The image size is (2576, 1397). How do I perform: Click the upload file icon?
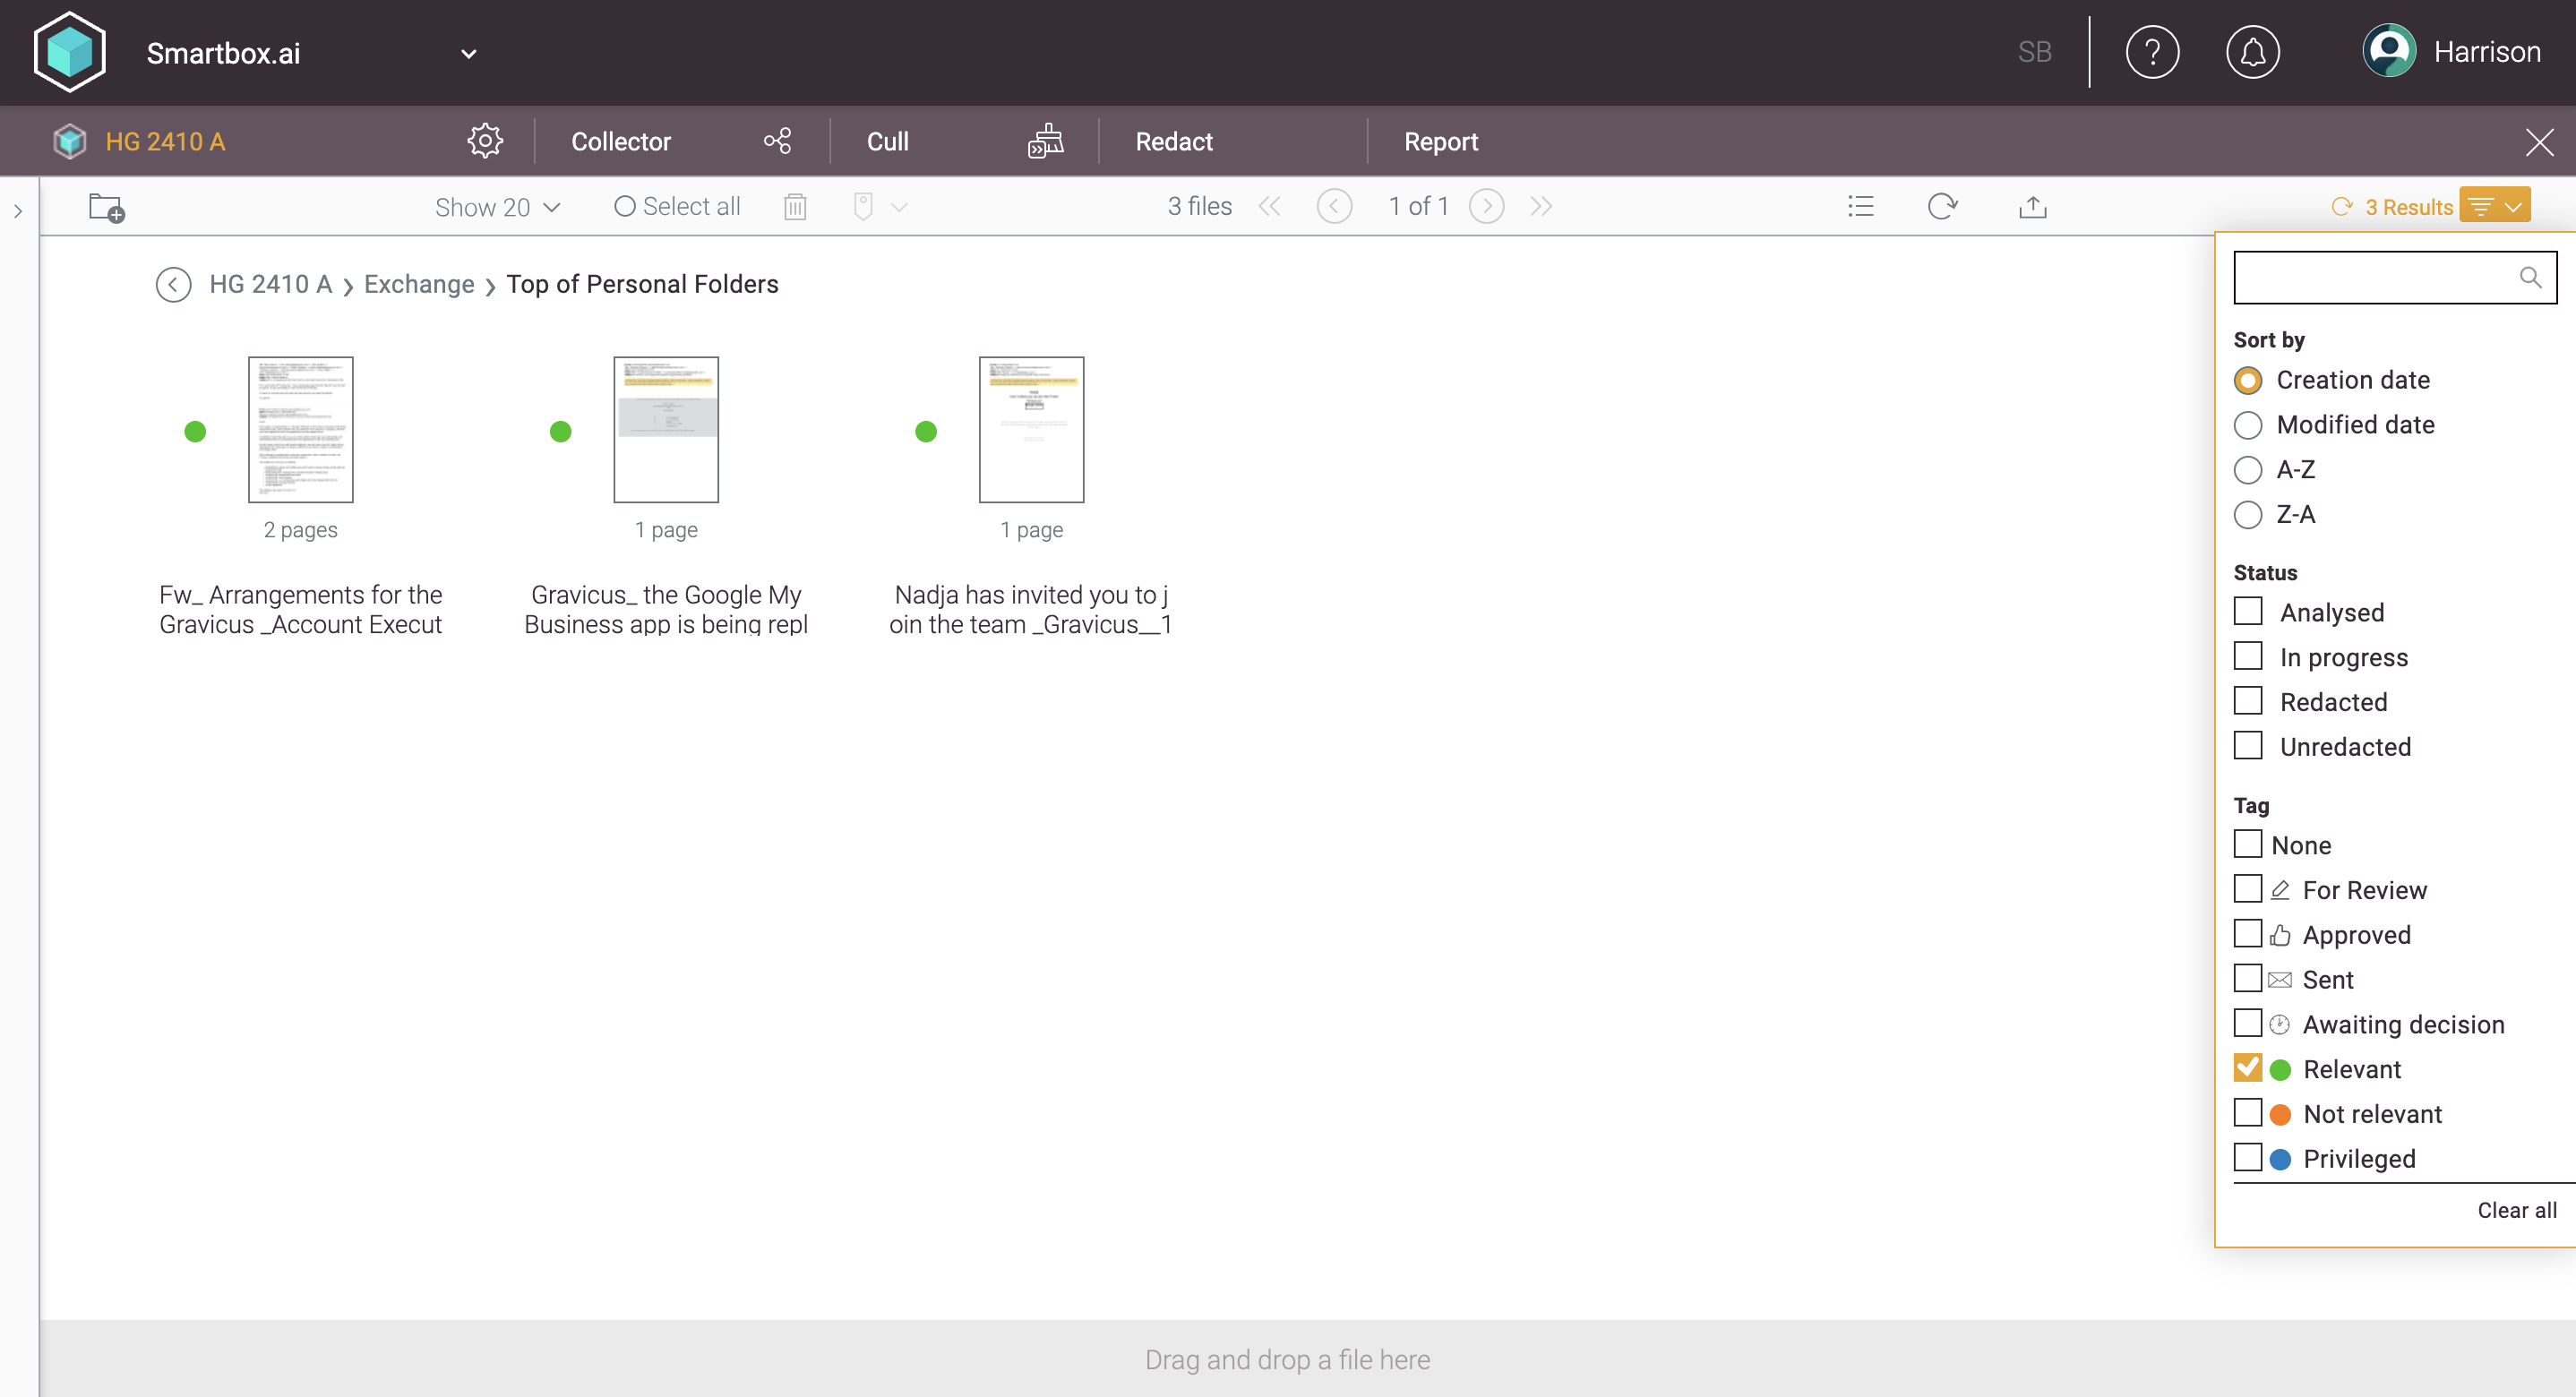point(2032,207)
